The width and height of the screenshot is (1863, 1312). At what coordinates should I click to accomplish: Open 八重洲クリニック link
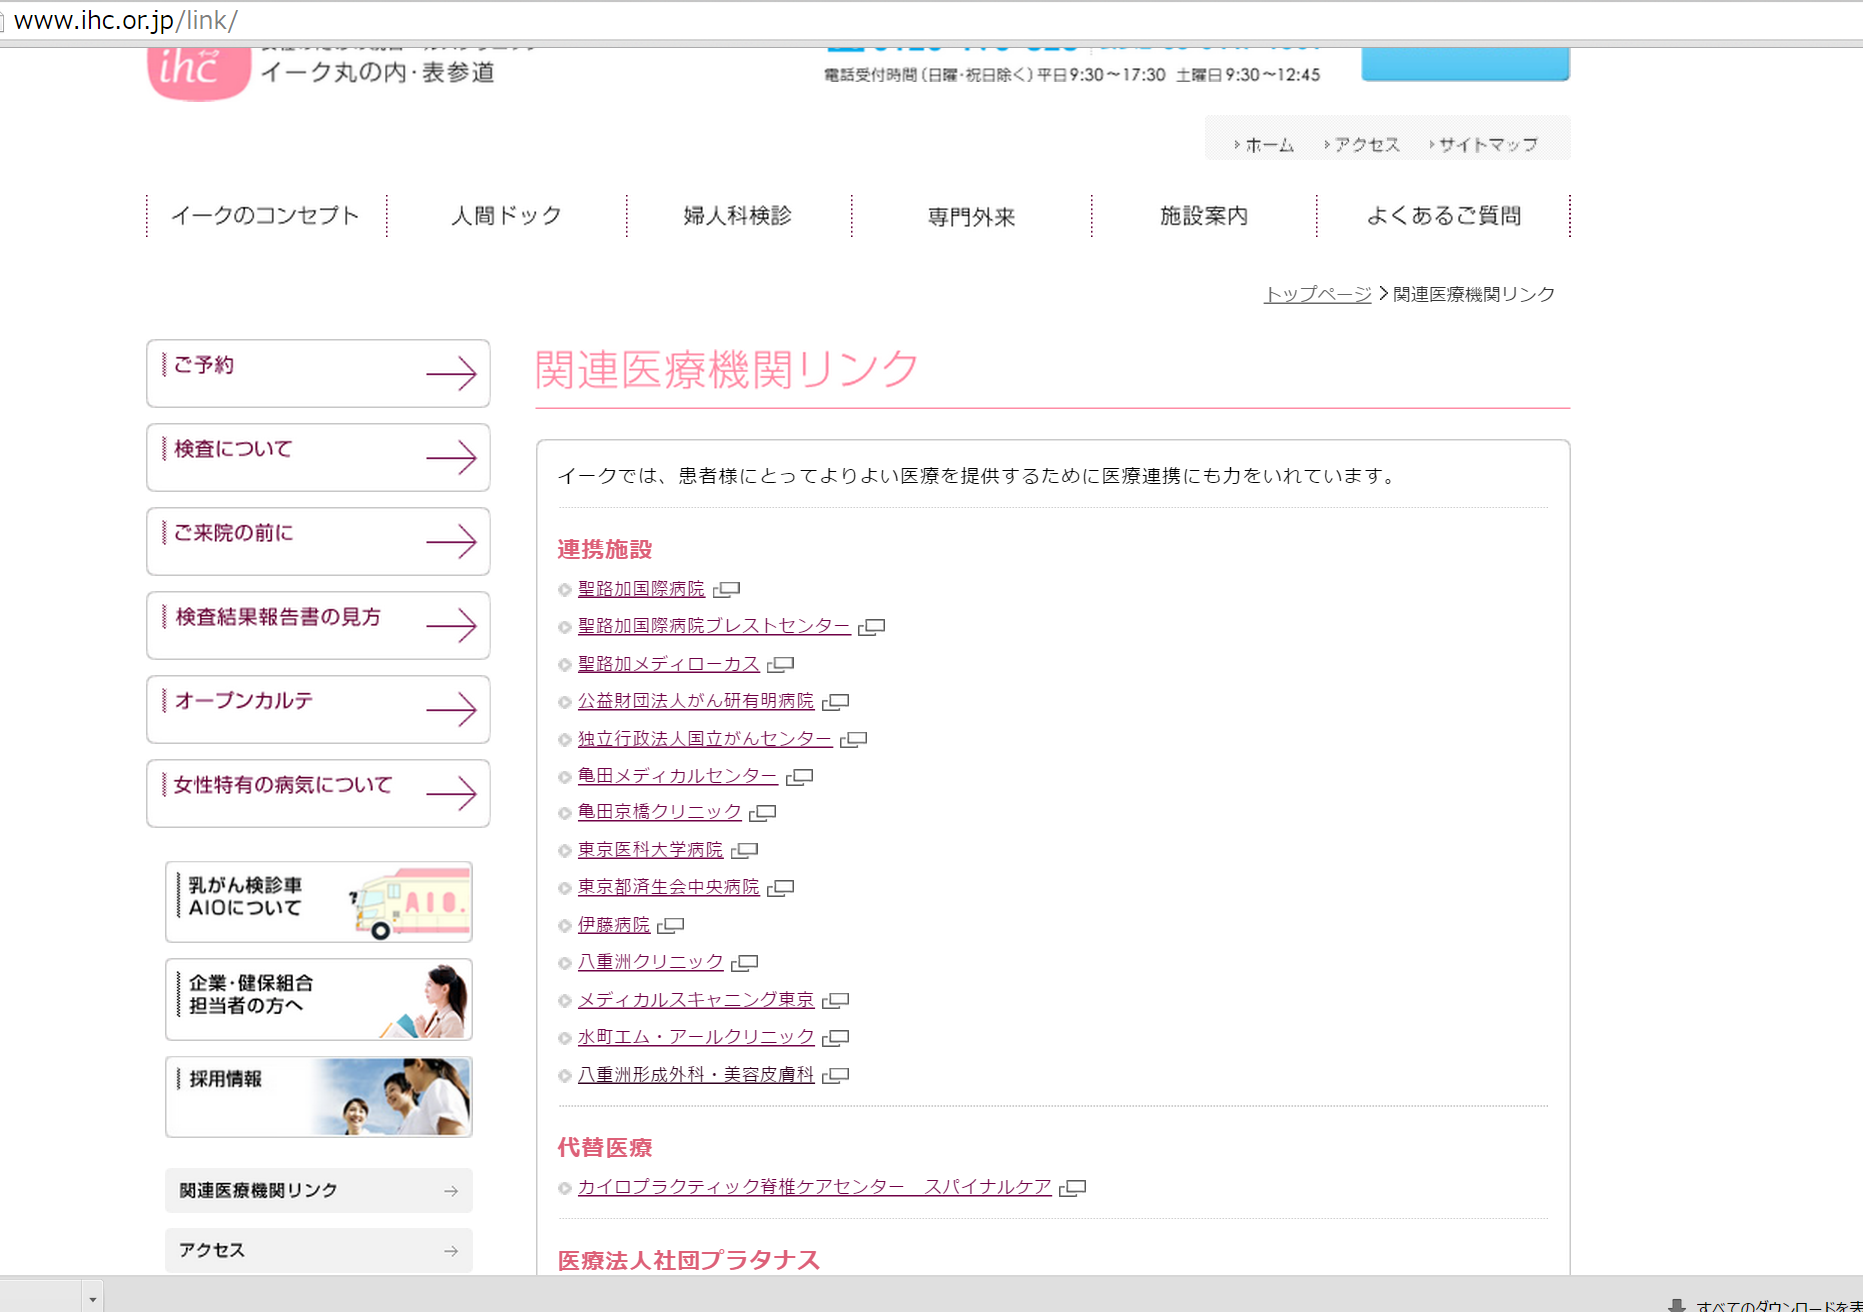[650, 962]
